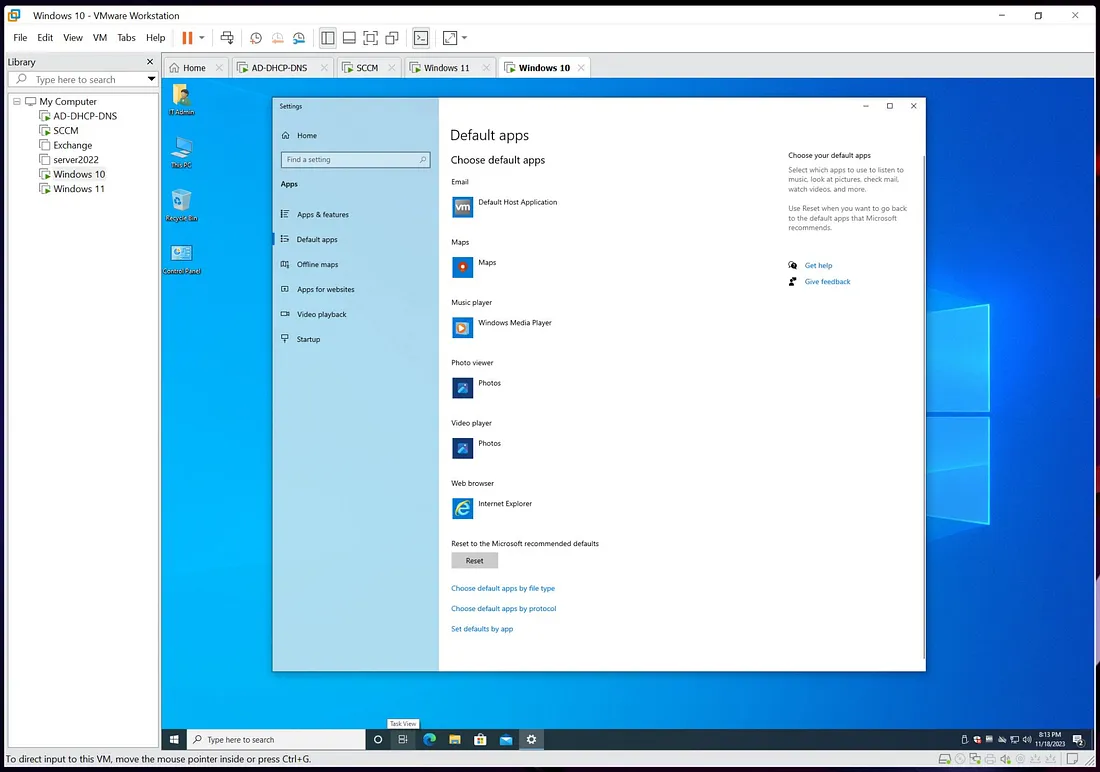Open the stretch guest dropdown arrow
The width and height of the screenshot is (1100, 772).
(x=464, y=38)
